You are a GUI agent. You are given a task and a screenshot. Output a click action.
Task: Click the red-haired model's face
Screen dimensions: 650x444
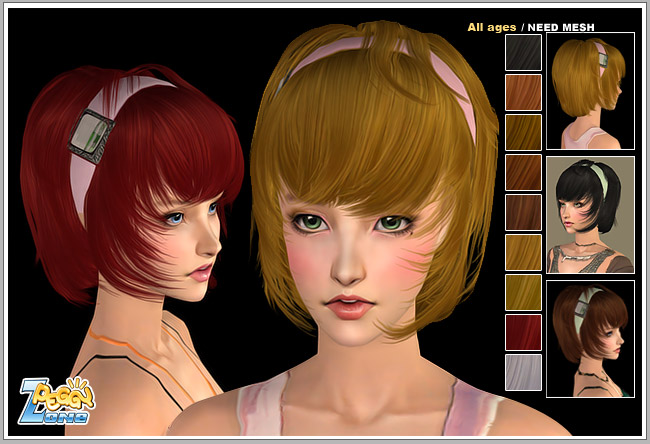click(196, 240)
